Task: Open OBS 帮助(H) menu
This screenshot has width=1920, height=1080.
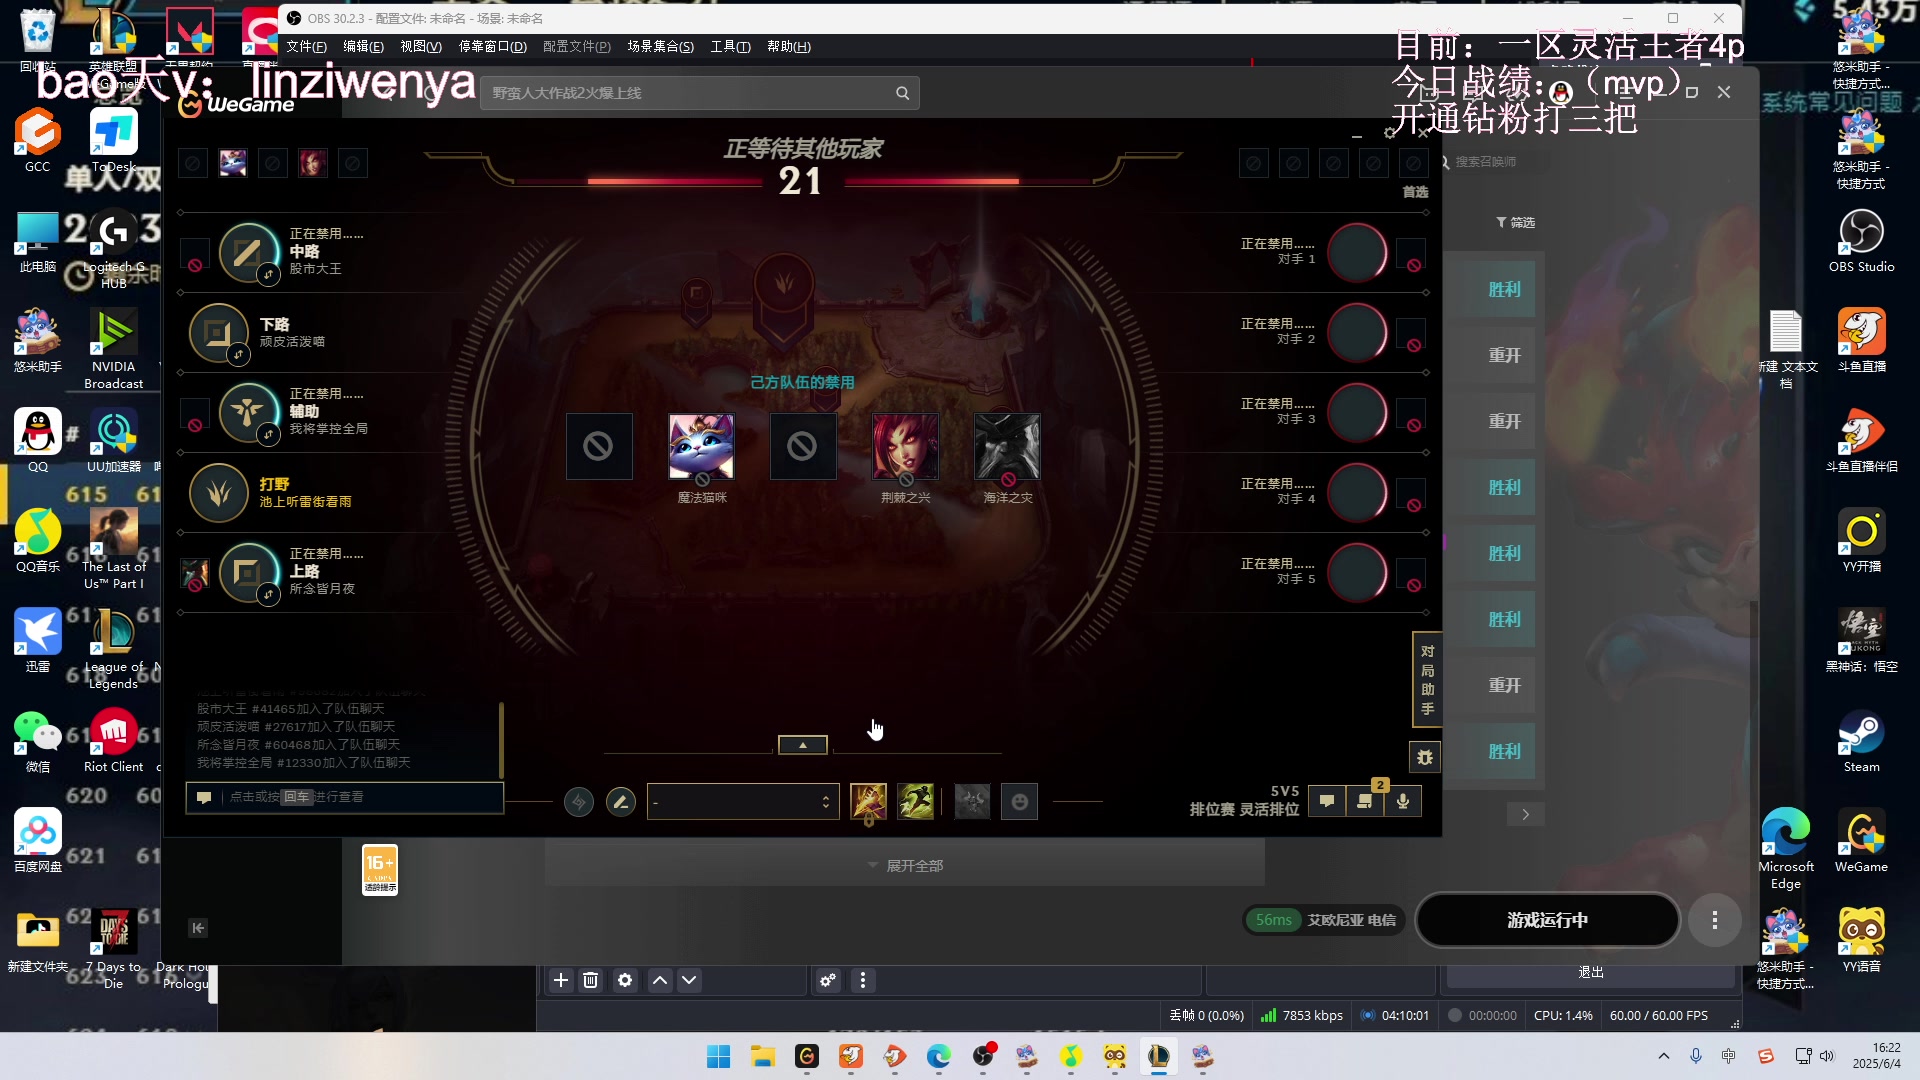Action: point(788,47)
